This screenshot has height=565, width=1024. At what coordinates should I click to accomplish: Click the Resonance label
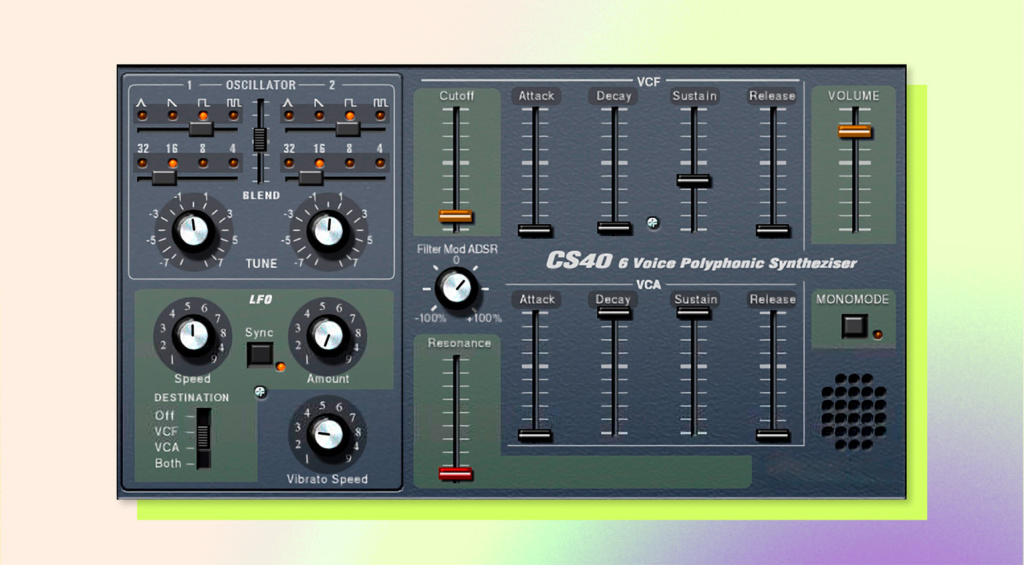pos(459,343)
